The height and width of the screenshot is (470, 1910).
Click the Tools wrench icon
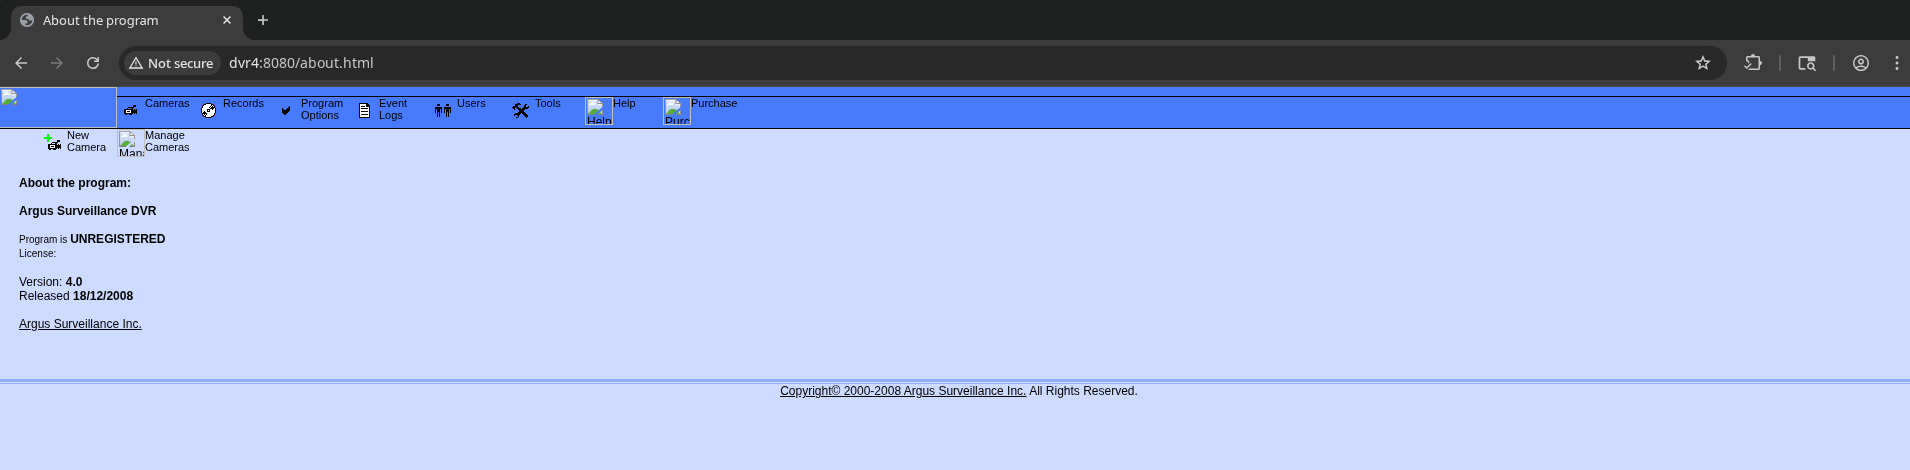(x=521, y=110)
